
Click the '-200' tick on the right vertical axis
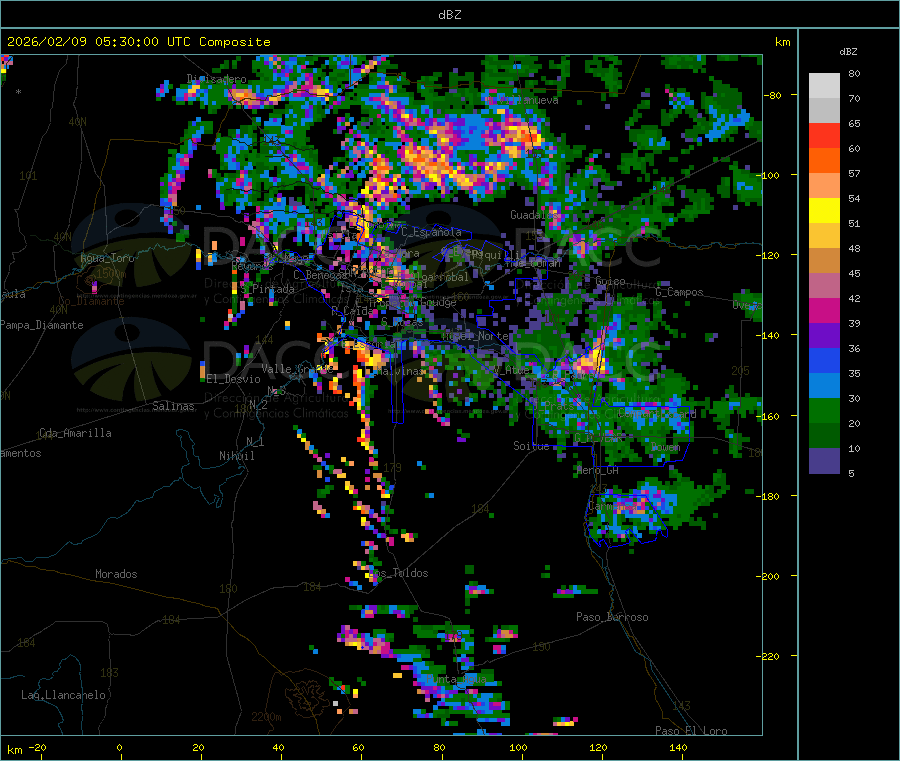(767, 576)
